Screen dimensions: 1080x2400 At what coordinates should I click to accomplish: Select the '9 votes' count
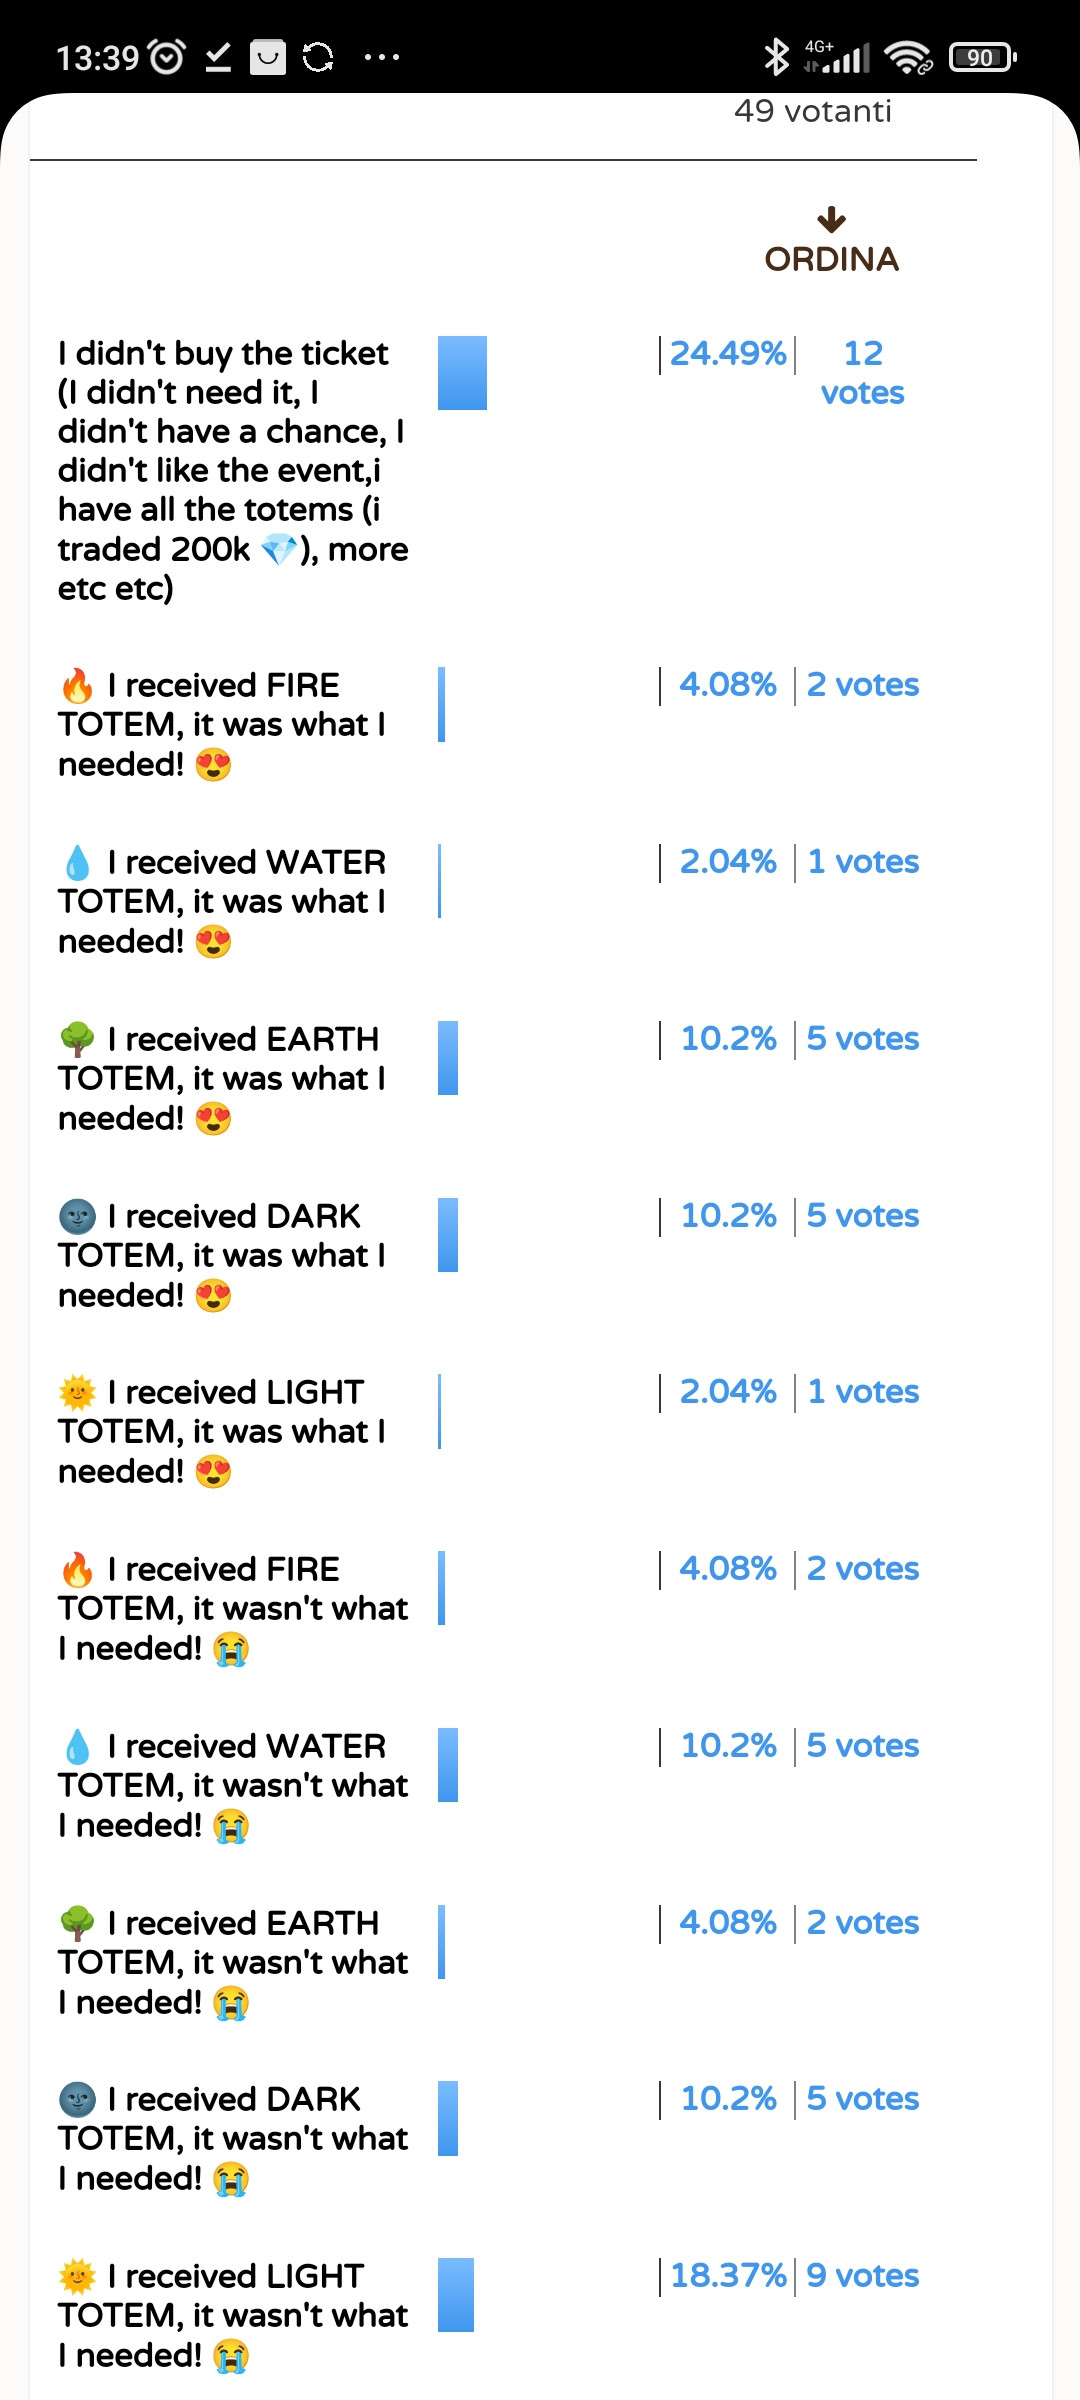(862, 2276)
